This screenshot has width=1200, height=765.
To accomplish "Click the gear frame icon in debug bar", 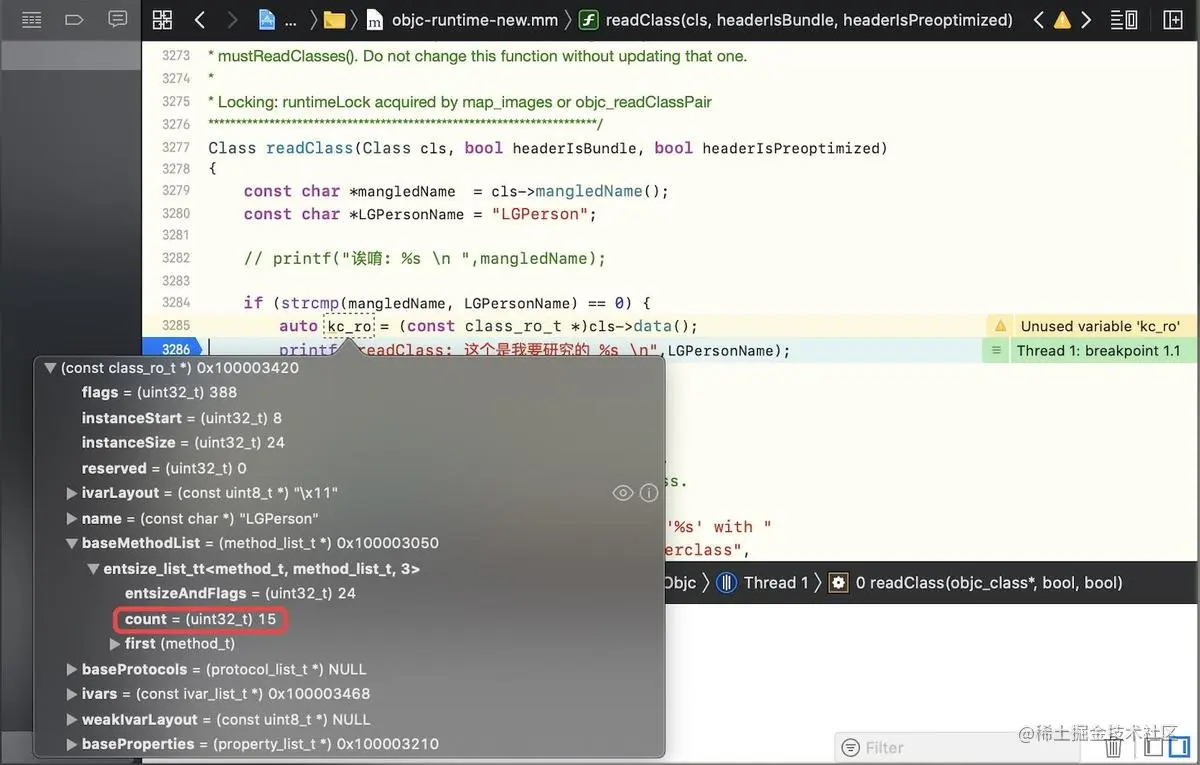I will pyautogui.click(x=839, y=583).
